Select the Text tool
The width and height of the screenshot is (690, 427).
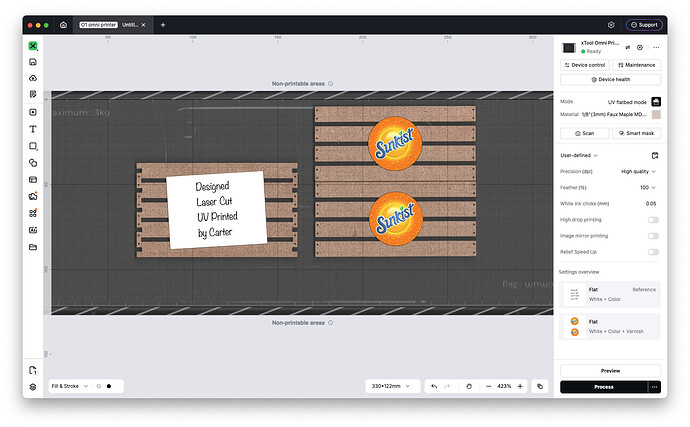coord(33,129)
